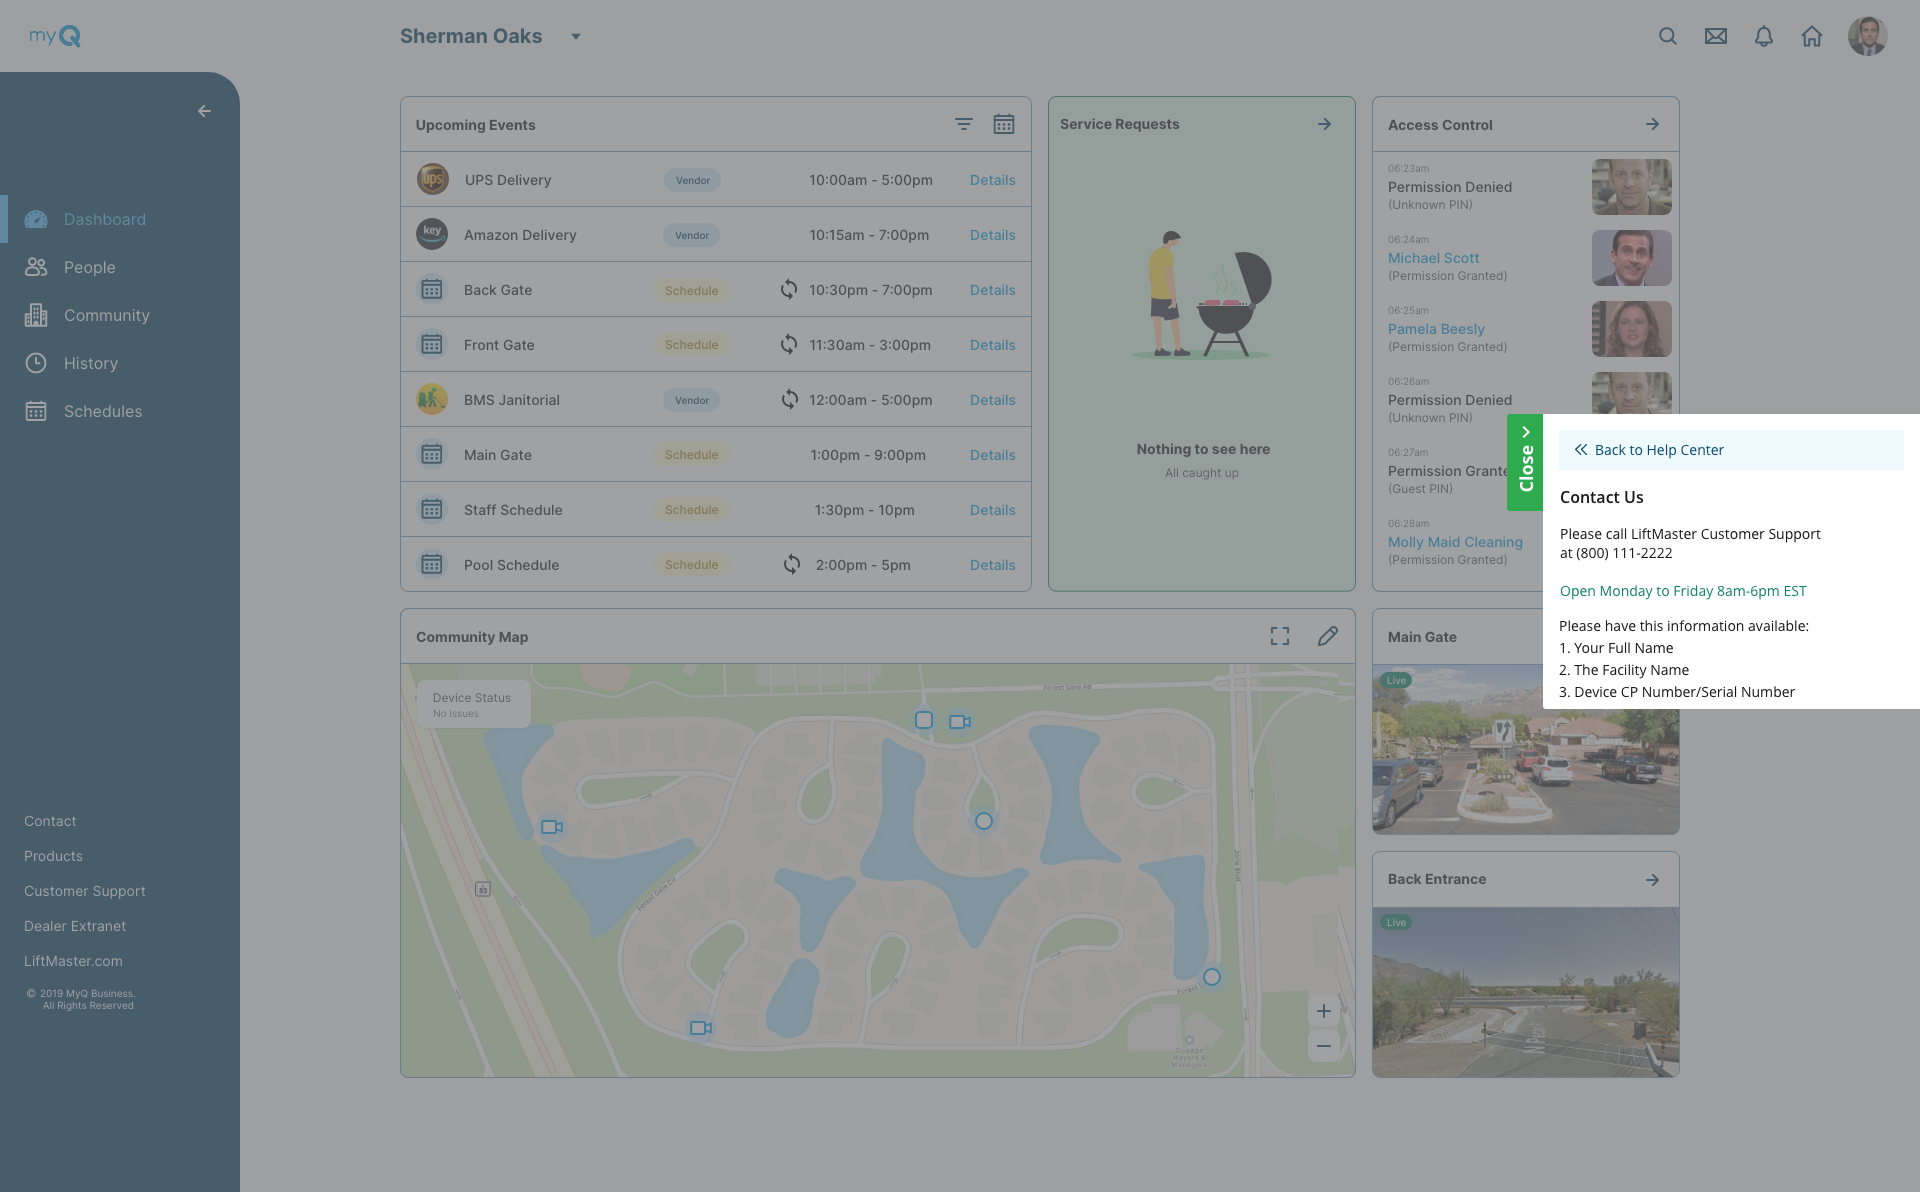This screenshot has width=1920, height=1192.
Task: Open Schedules in sidebar menu
Action: (102, 411)
